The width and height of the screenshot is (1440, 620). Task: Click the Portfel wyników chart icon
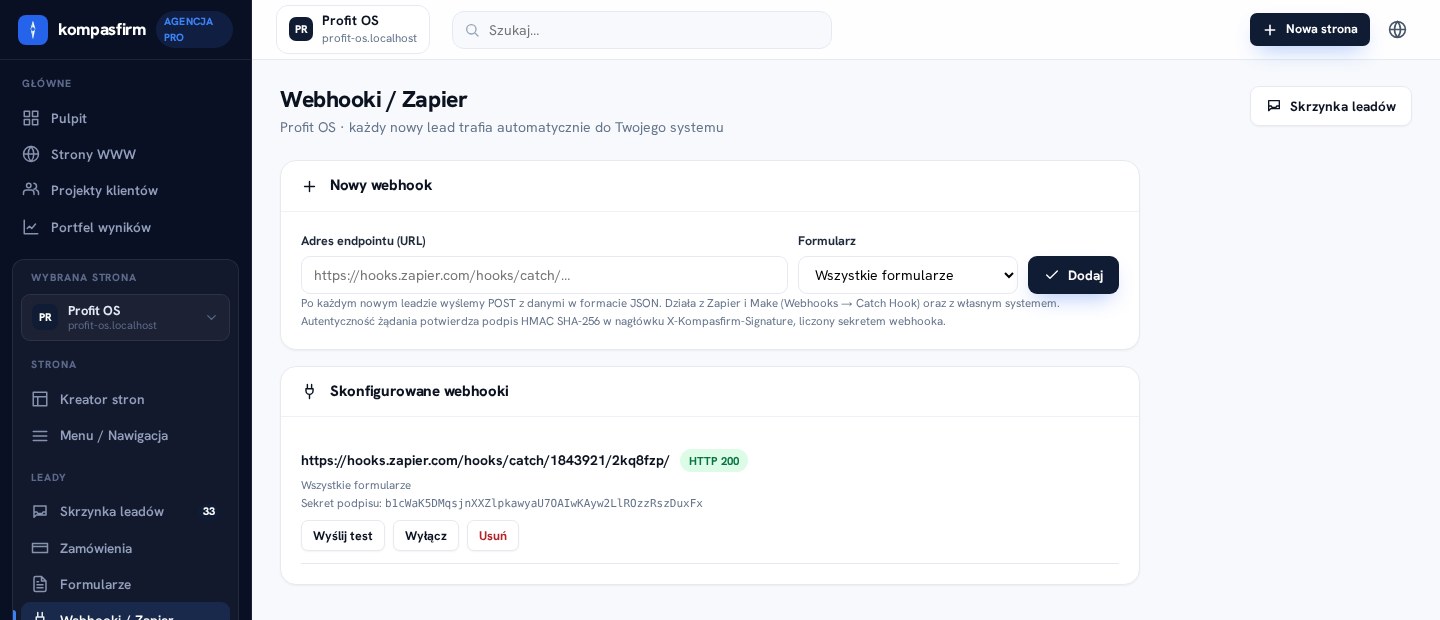click(x=31, y=227)
